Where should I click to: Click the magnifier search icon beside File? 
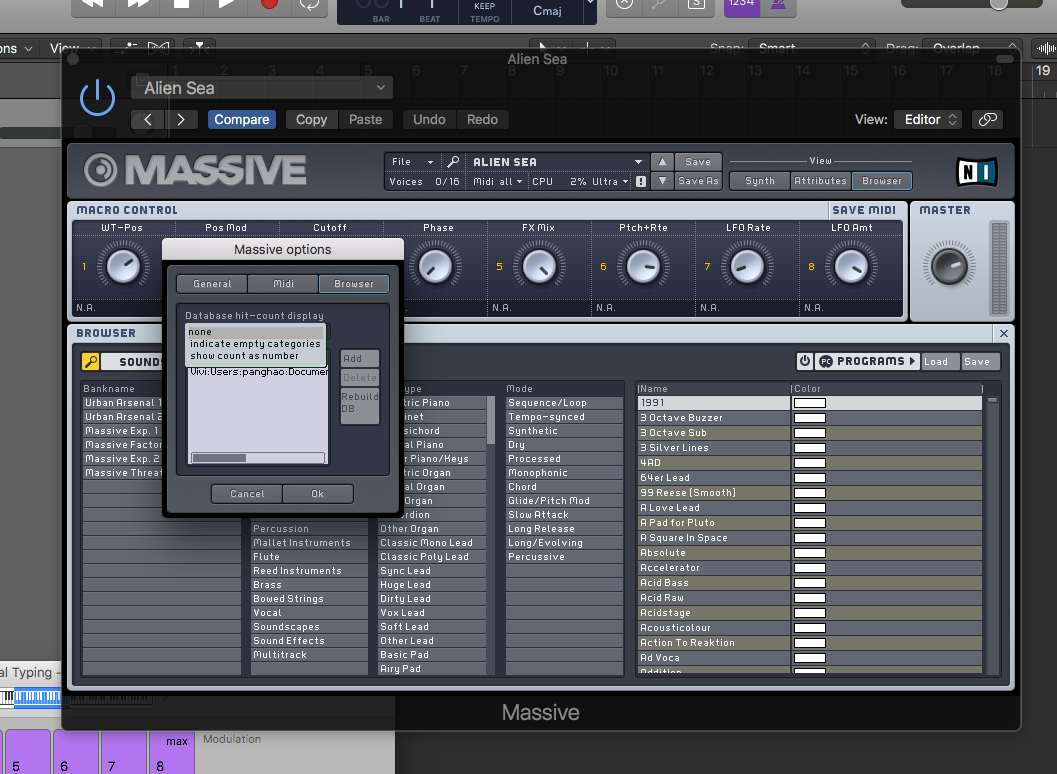453,162
